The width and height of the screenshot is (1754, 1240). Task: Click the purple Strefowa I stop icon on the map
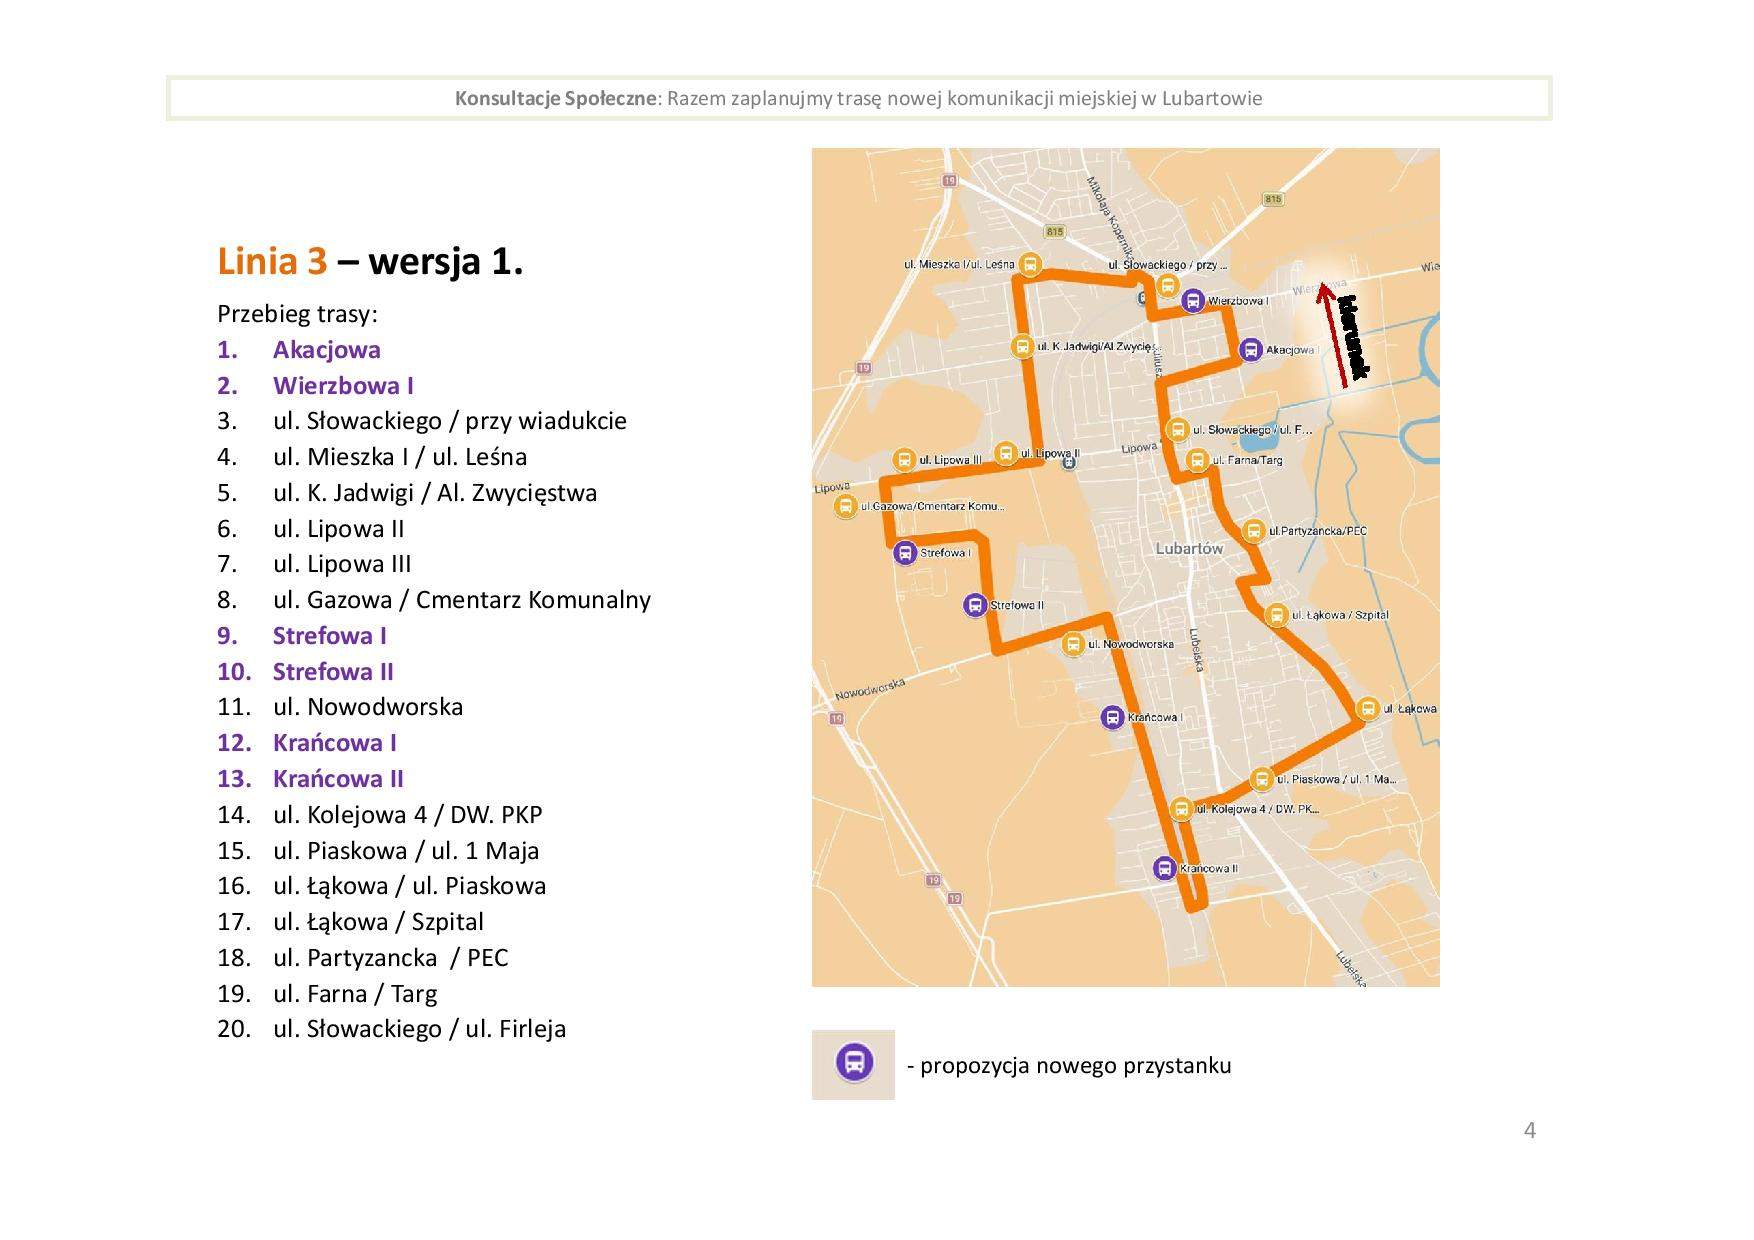click(905, 553)
